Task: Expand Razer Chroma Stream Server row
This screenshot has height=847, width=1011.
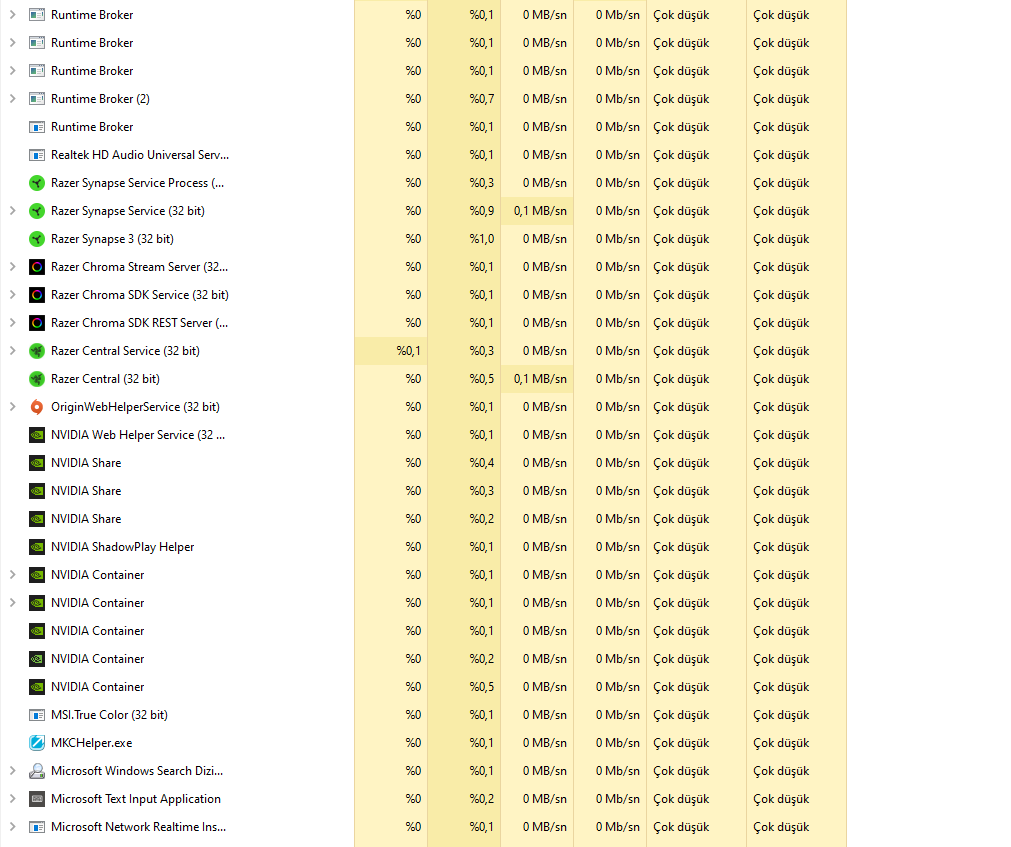Action: coord(12,267)
